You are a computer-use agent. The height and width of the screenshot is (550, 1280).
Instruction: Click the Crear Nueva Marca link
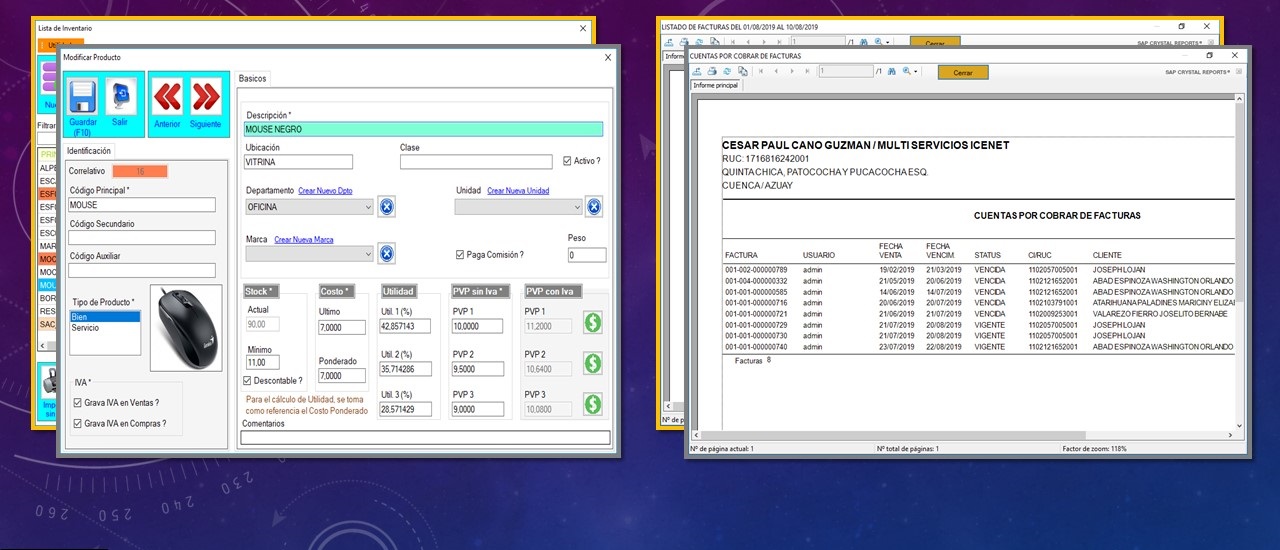(304, 240)
